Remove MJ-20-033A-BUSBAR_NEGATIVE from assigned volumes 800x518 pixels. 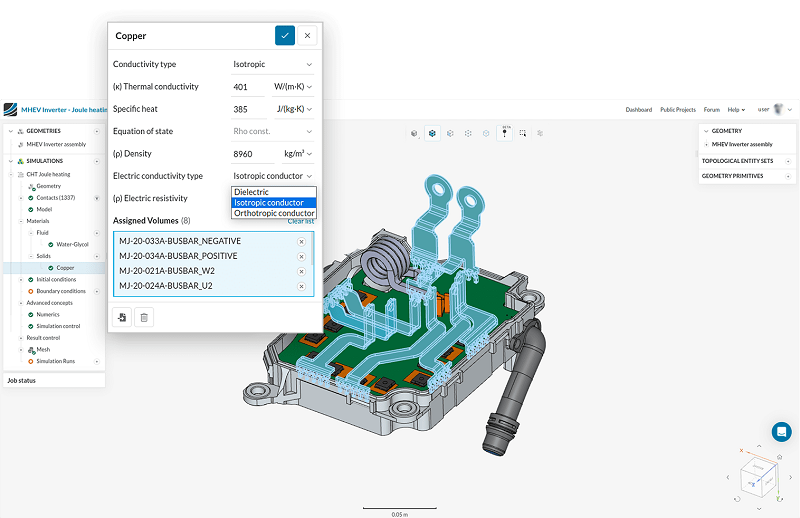click(302, 242)
